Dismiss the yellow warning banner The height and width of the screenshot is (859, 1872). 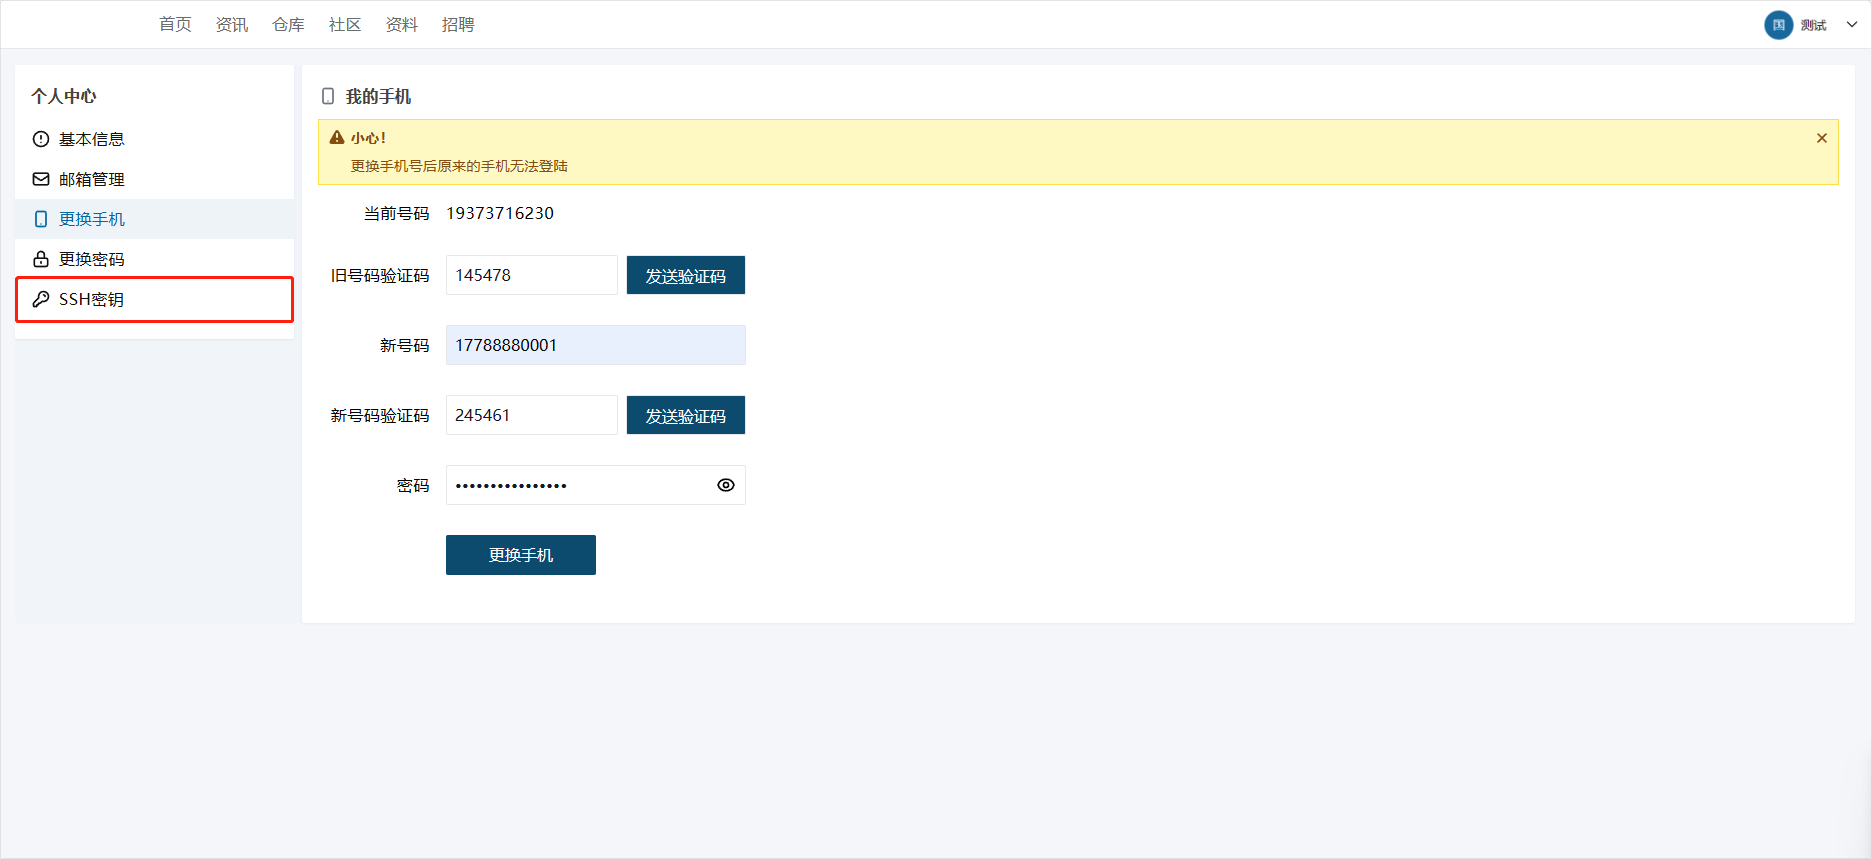[1821, 138]
